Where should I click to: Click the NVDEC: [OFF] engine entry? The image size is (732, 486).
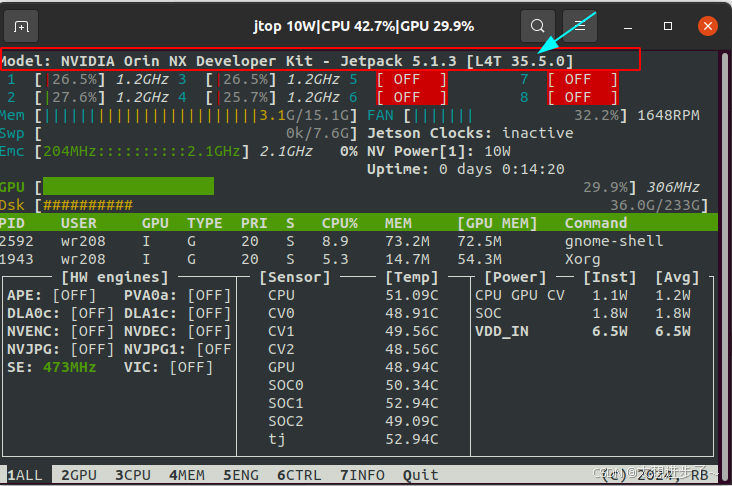(x=177, y=331)
